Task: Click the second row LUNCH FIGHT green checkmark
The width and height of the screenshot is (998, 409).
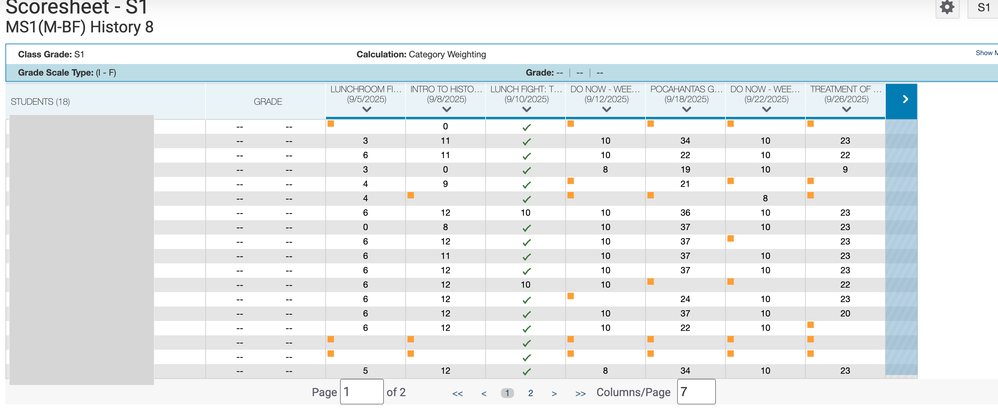Action: [x=526, y=142]
